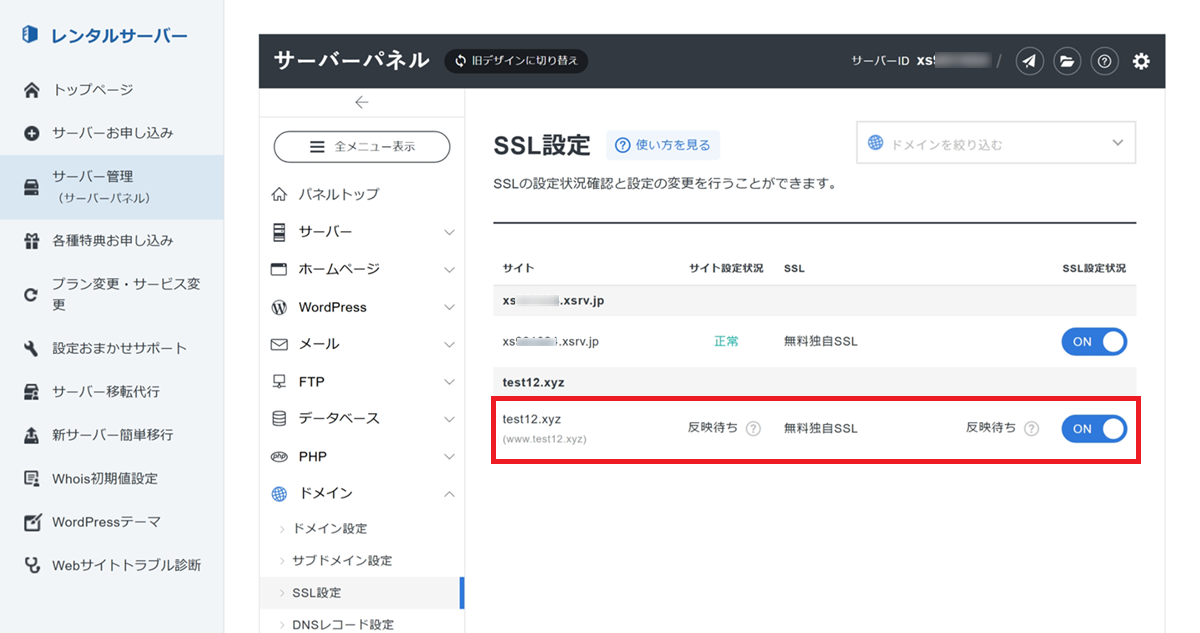1200x633 pixels.
Task: Toggle SSL switch for xsrv.jp domain
Action: tap(1094, 342)
